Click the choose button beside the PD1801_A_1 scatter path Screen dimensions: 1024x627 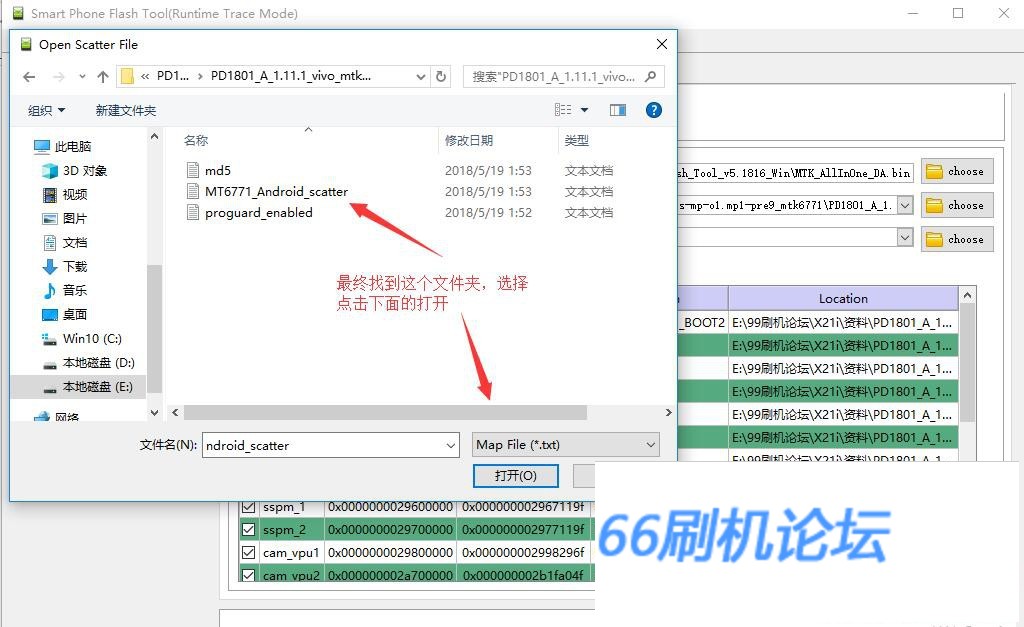(x=957, y=205)
